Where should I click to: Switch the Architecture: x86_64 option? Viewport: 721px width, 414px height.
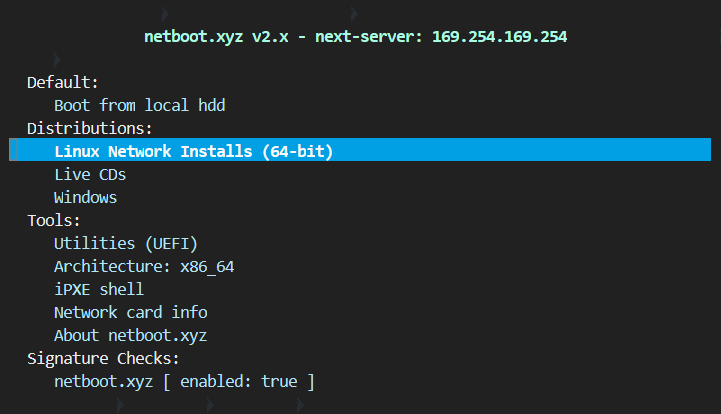(x=144, y=266)
